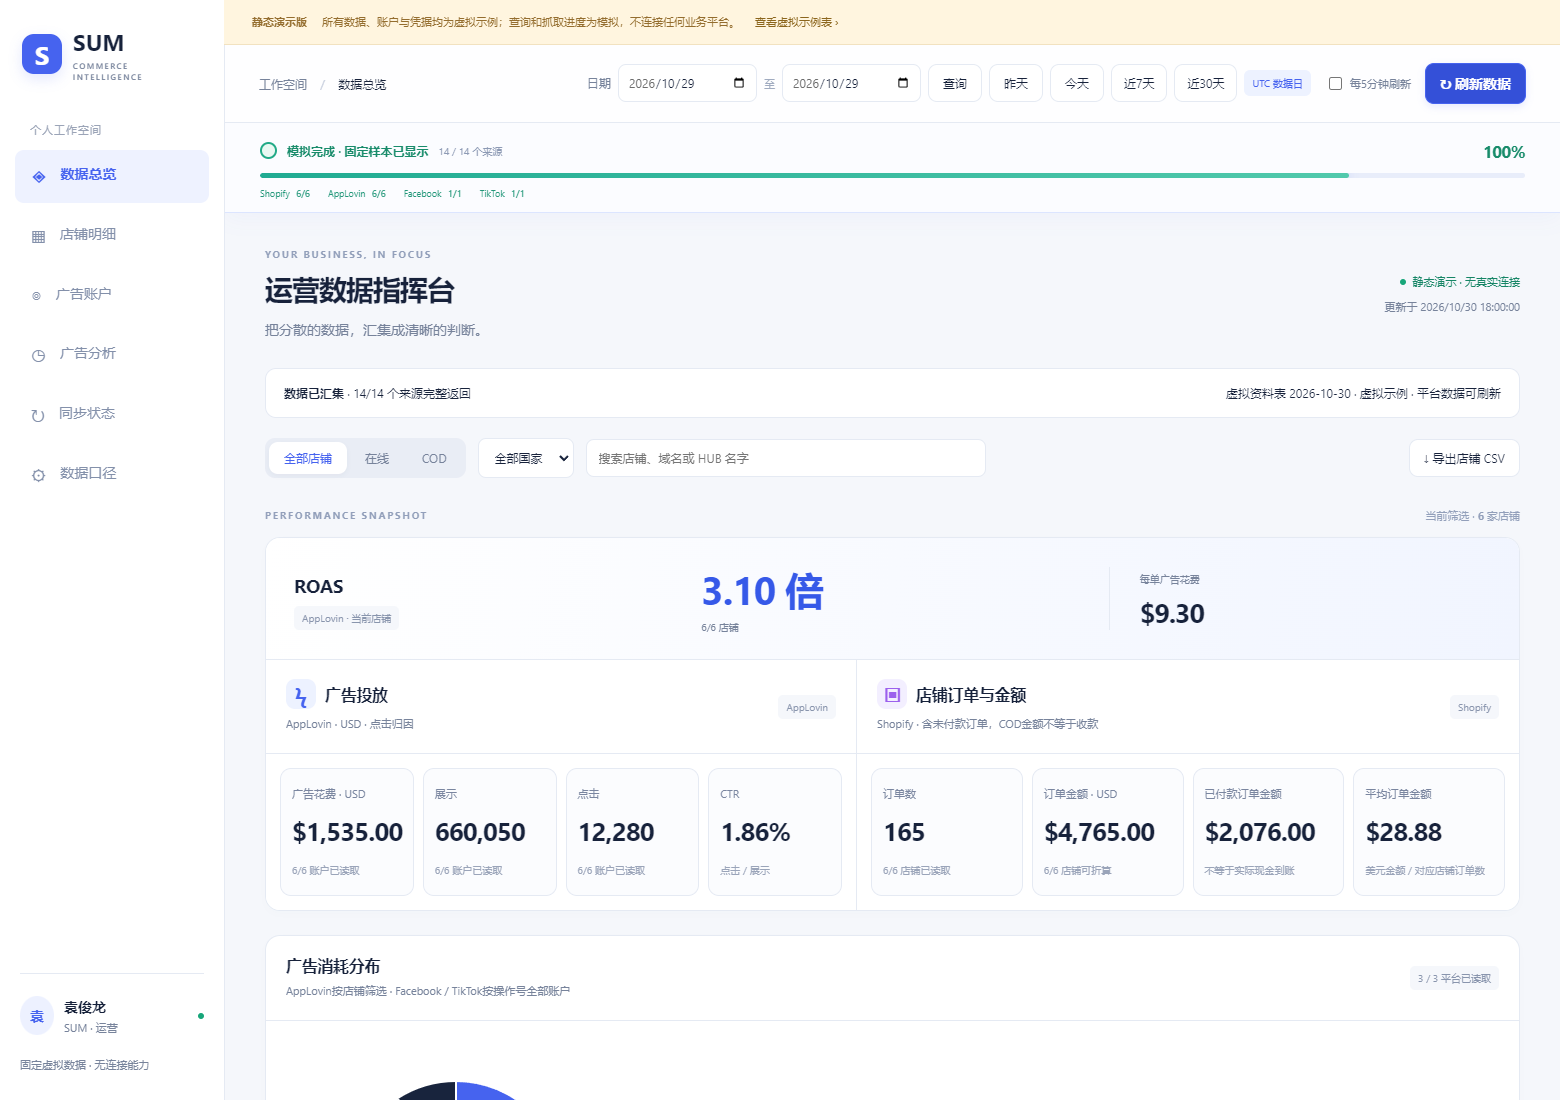
Task: Click the Shopify tag in orders header
Action: [1474, 708]
